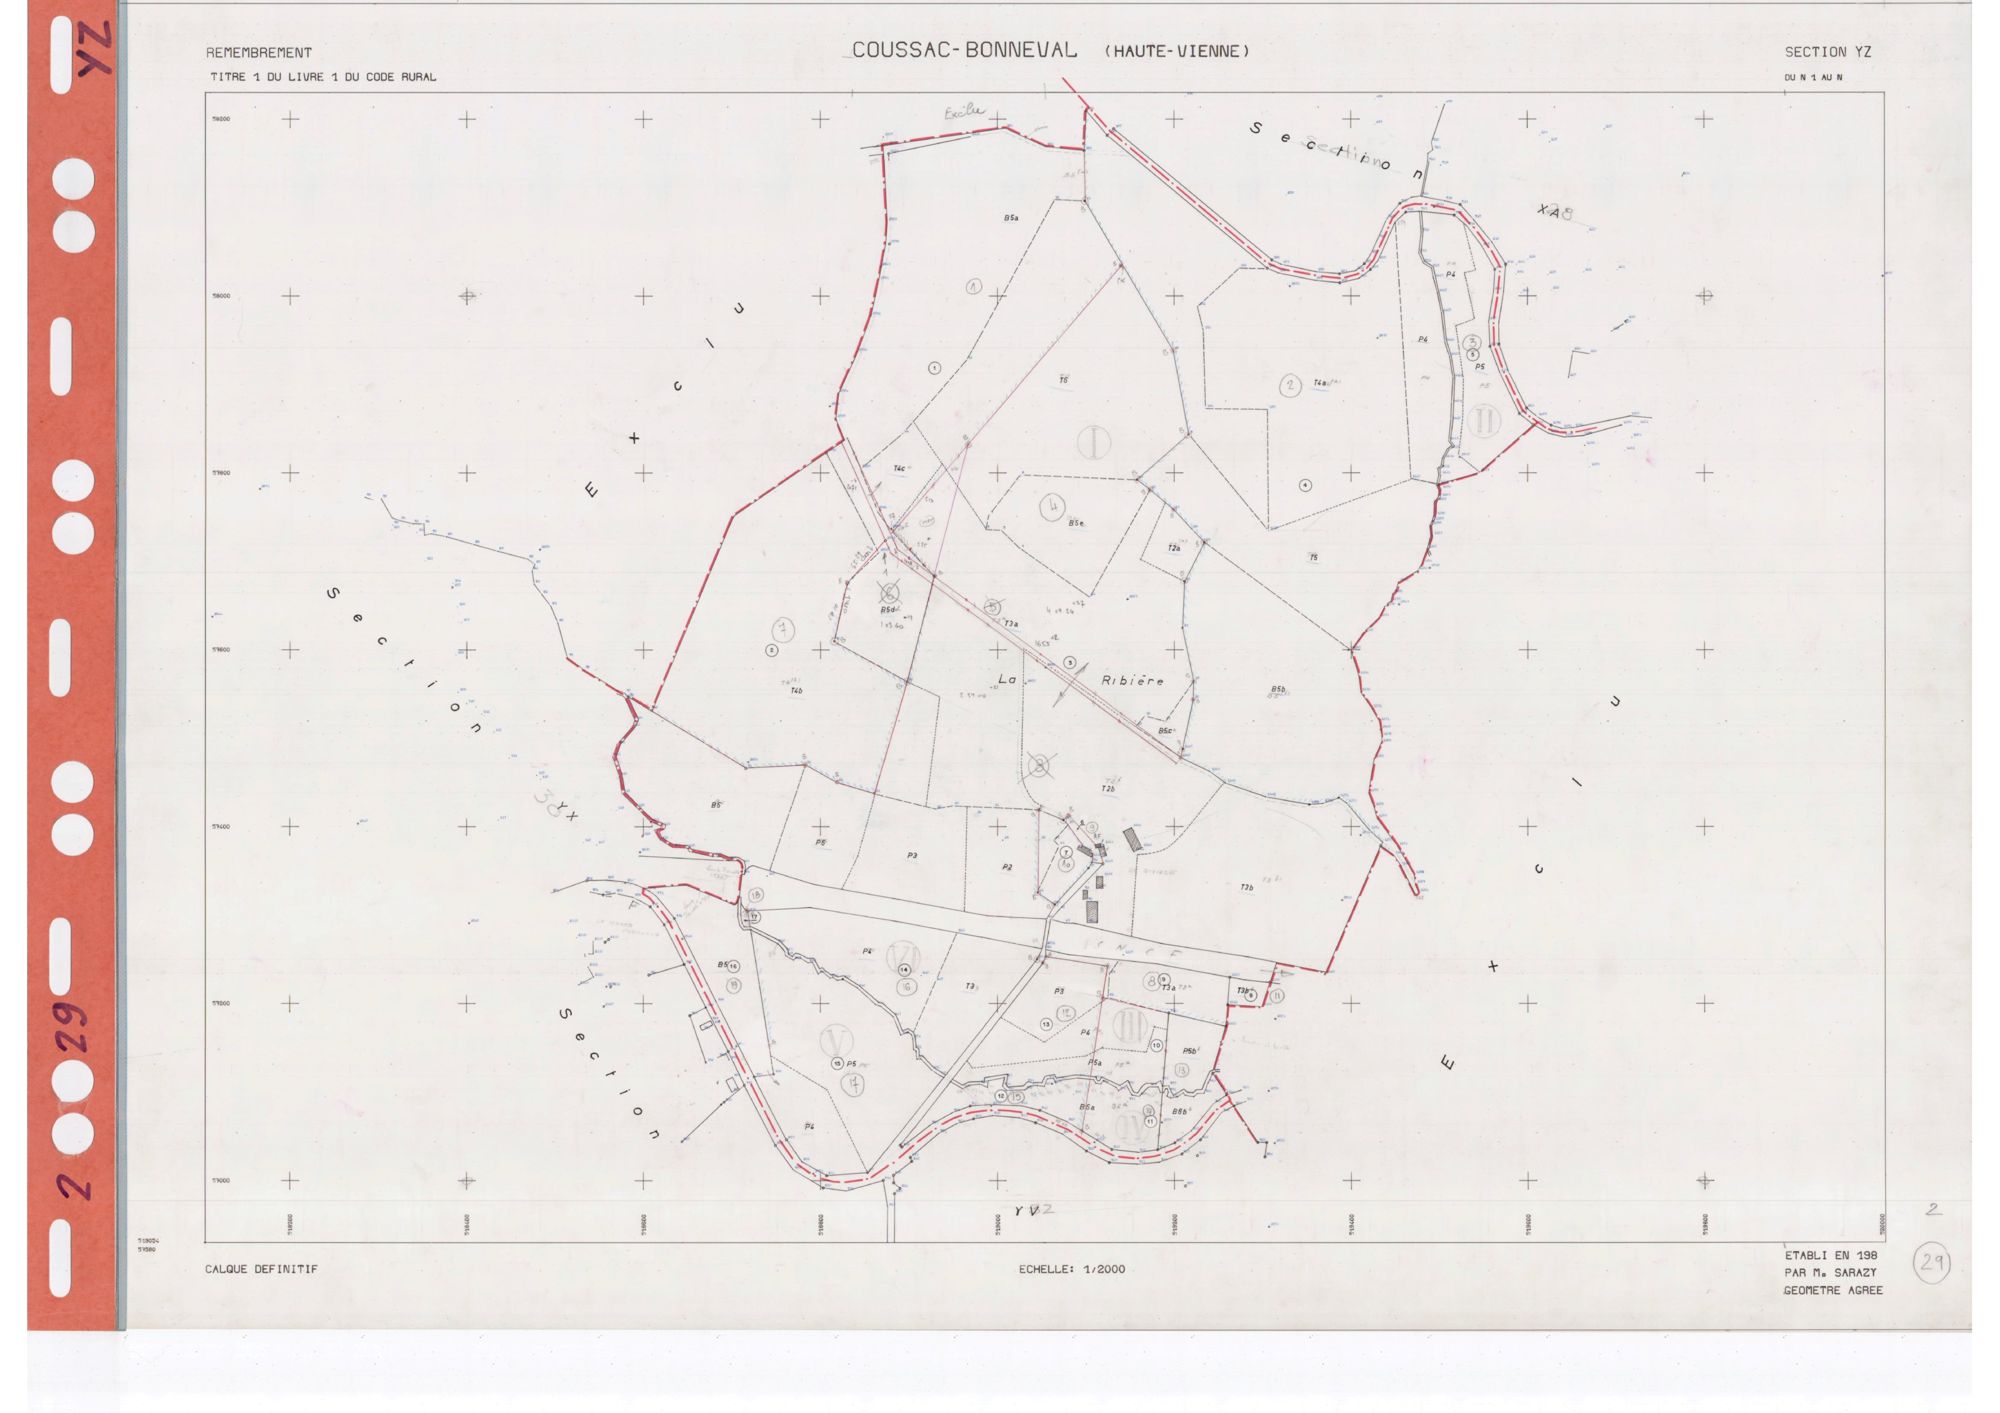Click the handwritten 'Exclu' note at top
2000x1413 pixels.
pyautogui.click(x=964, y=113)
